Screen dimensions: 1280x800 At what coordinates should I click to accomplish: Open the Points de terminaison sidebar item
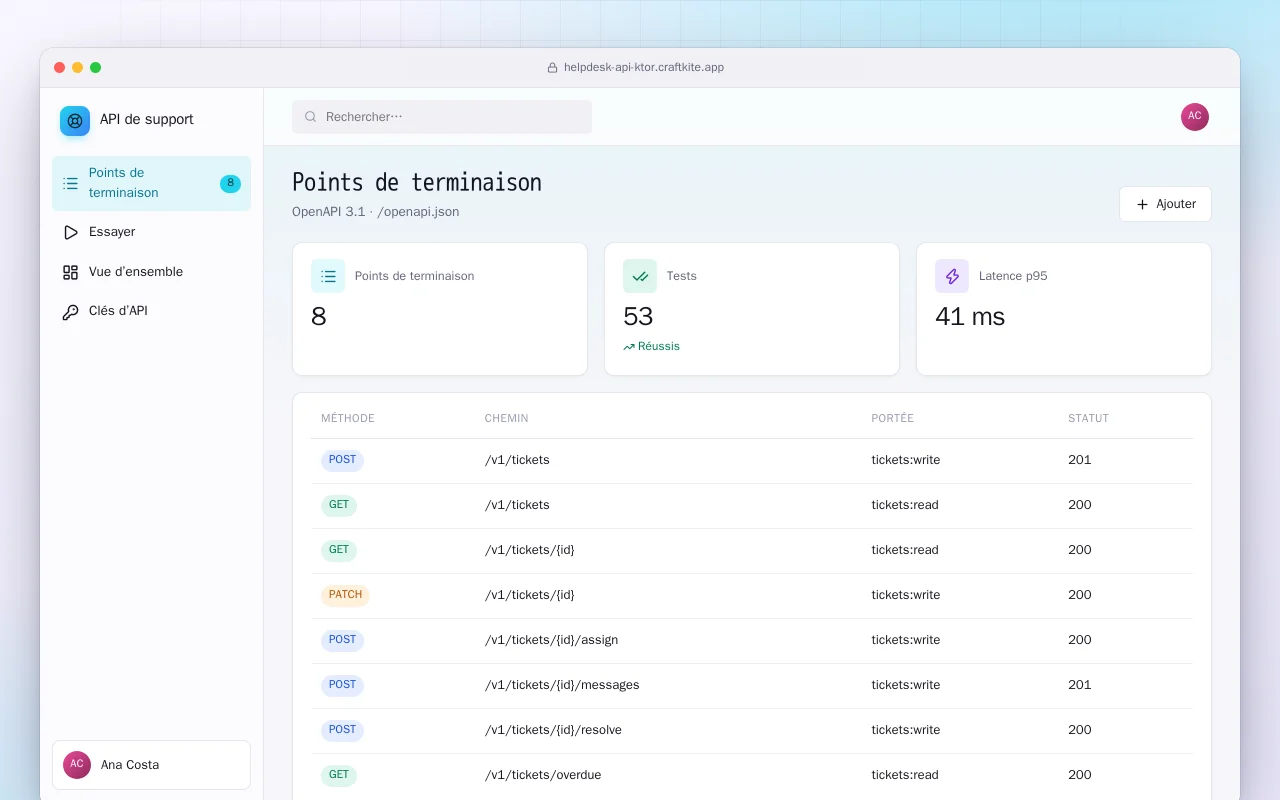point(151,183)
